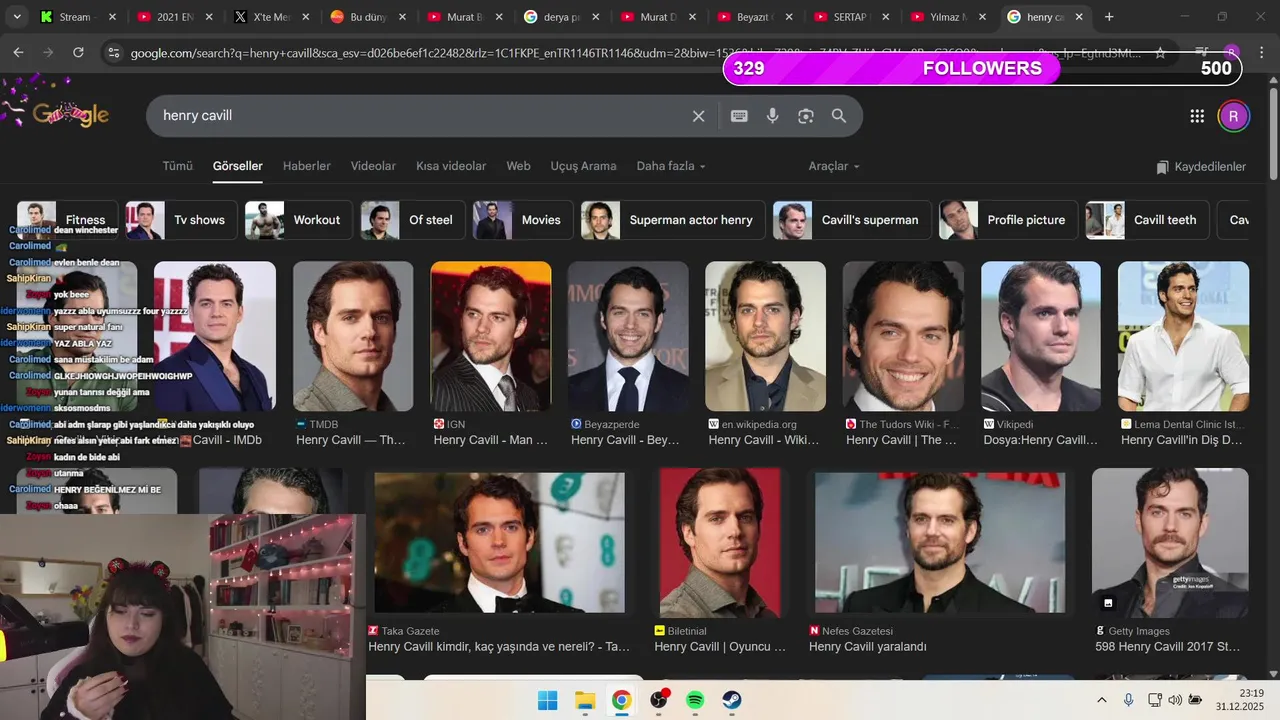Open Google Lens image search icon
This screenshot has height=720, width=1280.
(806, 116)
